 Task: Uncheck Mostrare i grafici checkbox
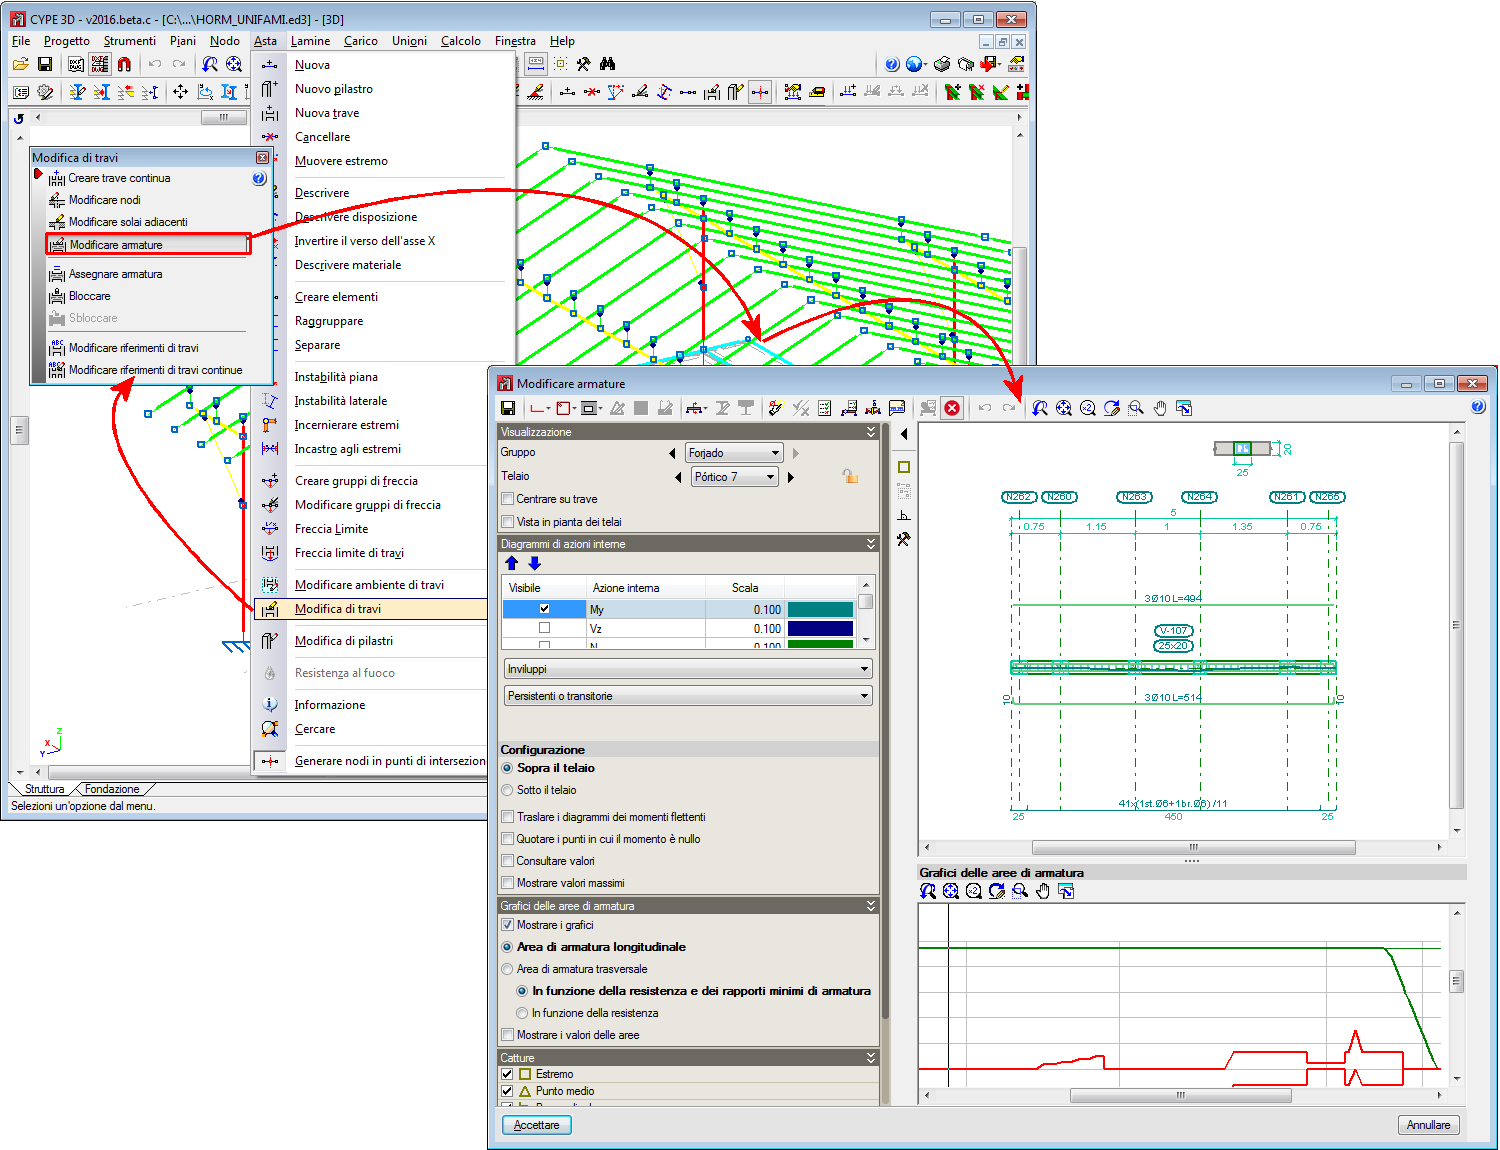pyautogui.click(x=508, y=925)
